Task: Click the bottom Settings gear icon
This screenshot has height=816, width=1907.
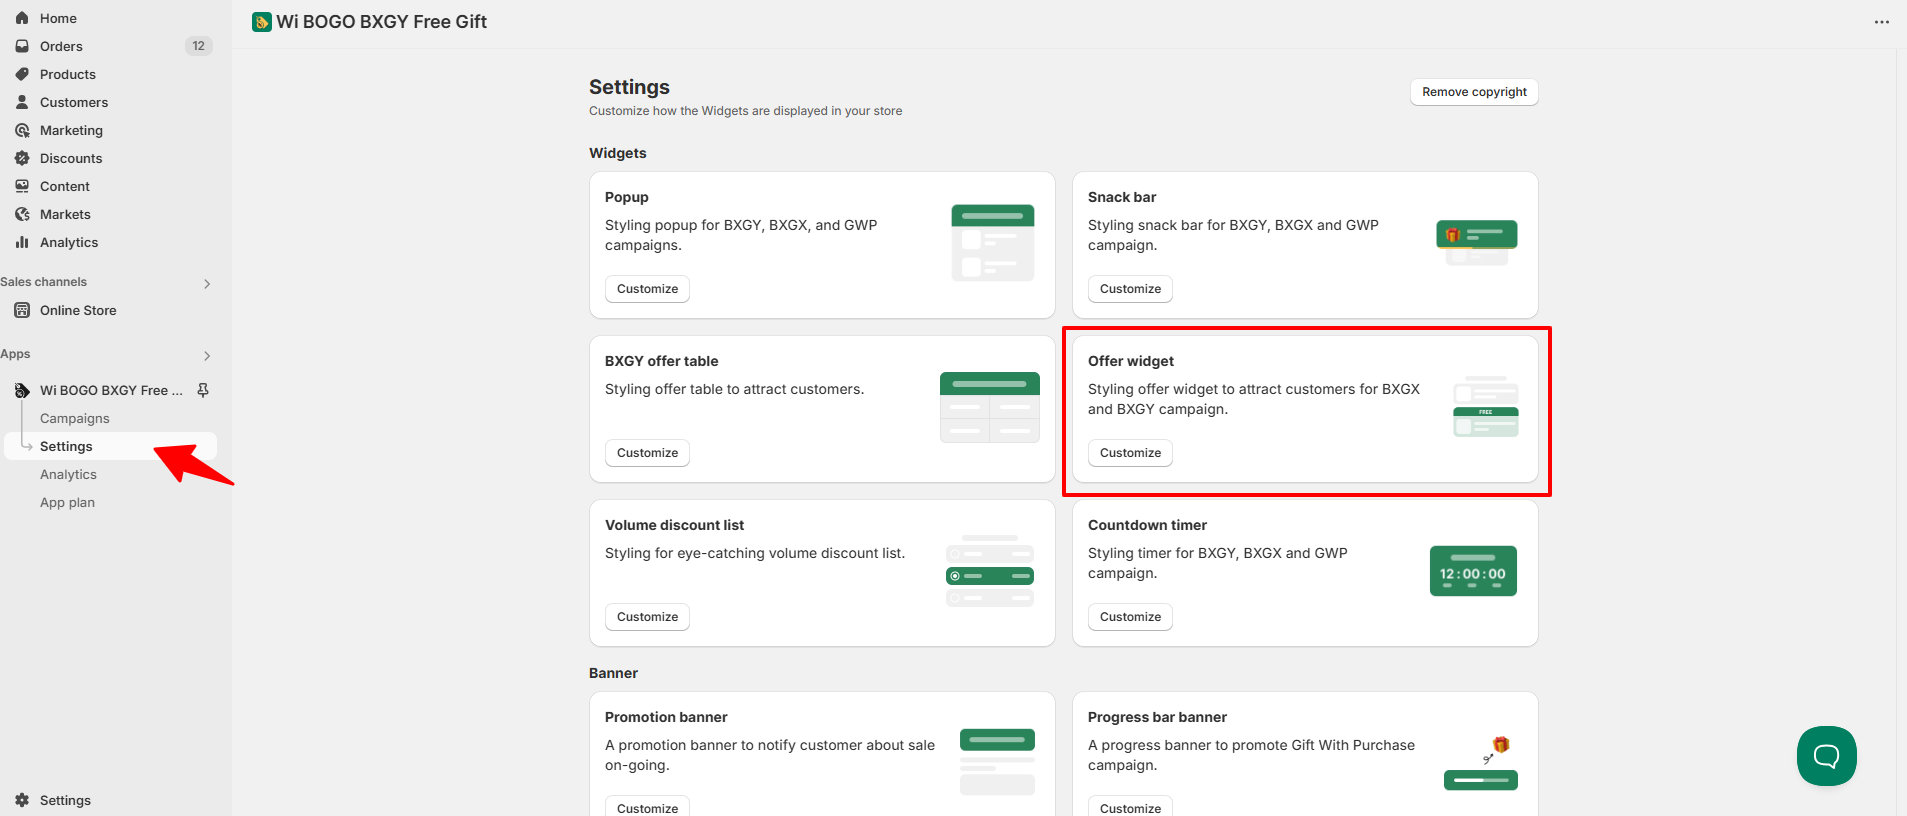Action: 22,800
